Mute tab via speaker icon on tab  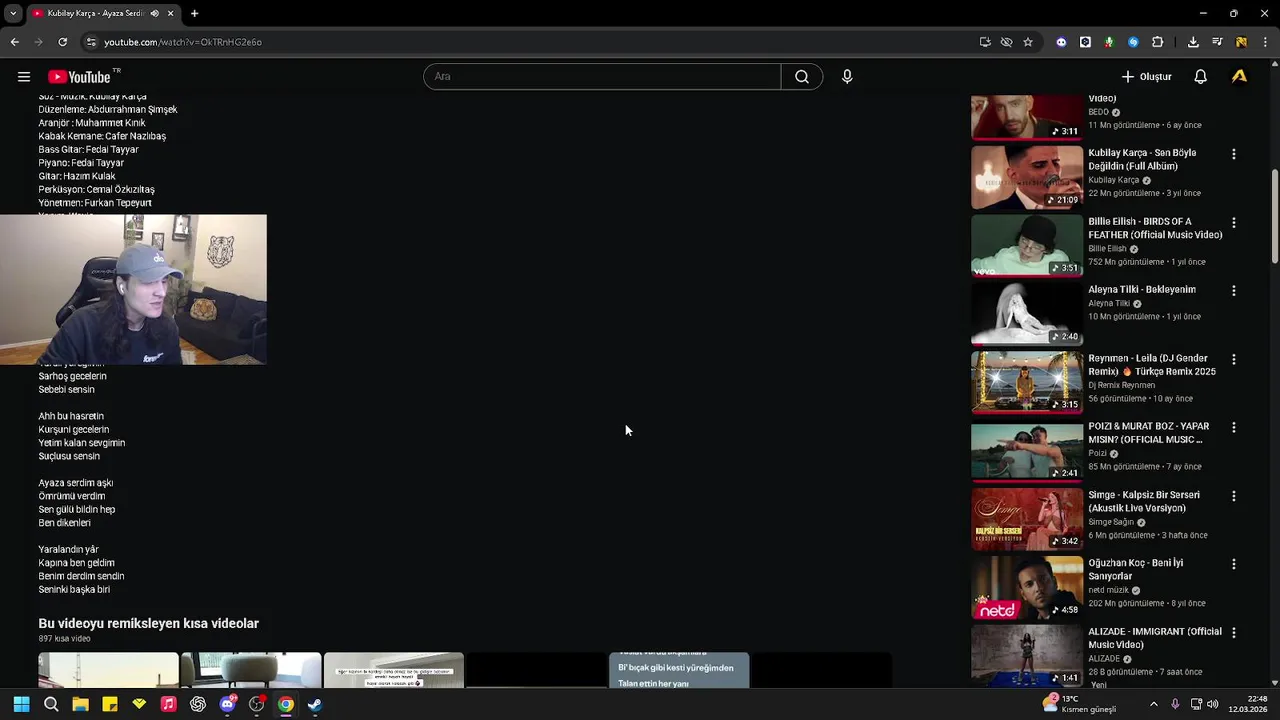coord(154,13)
